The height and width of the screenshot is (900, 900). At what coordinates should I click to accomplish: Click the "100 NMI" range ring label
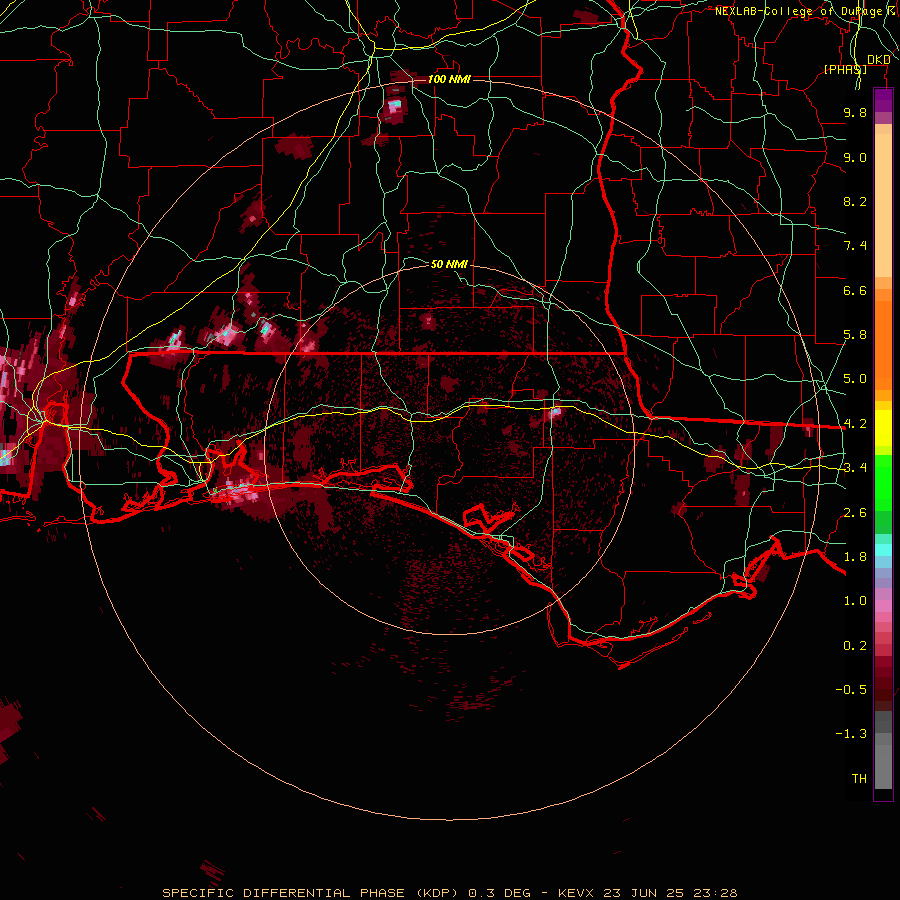point(449,79)
